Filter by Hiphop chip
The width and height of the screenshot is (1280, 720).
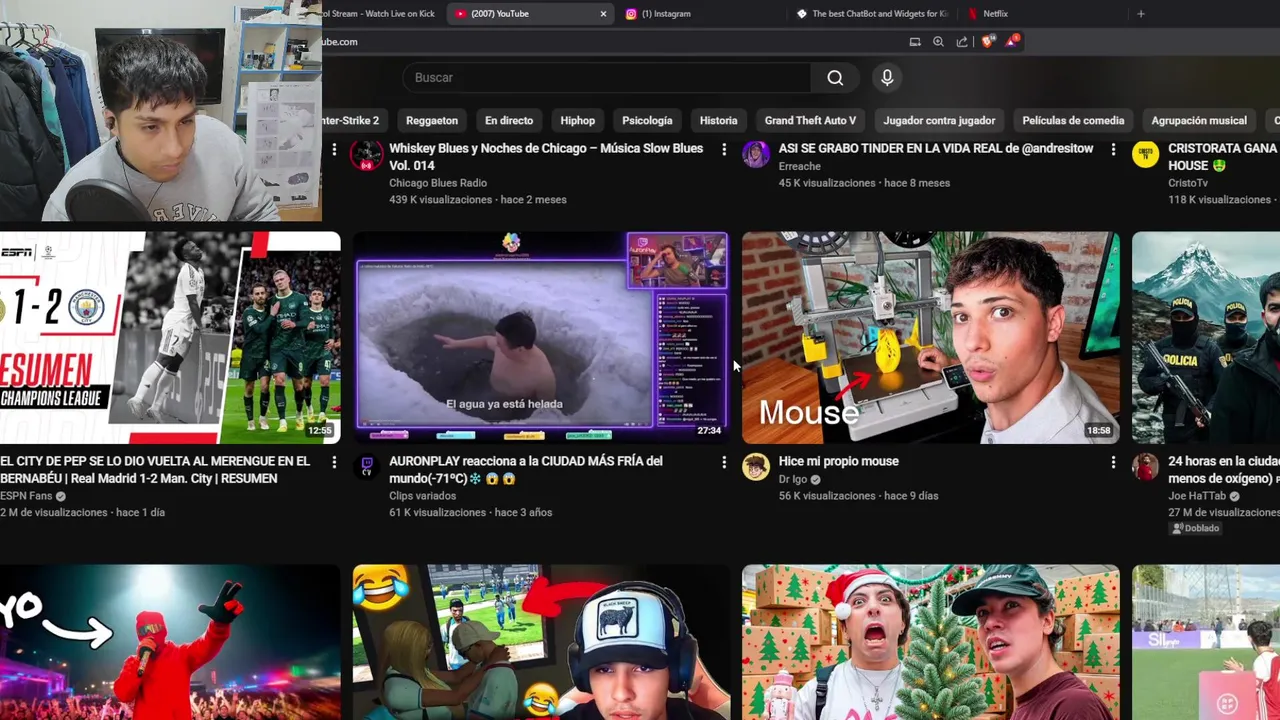point(577,120)
